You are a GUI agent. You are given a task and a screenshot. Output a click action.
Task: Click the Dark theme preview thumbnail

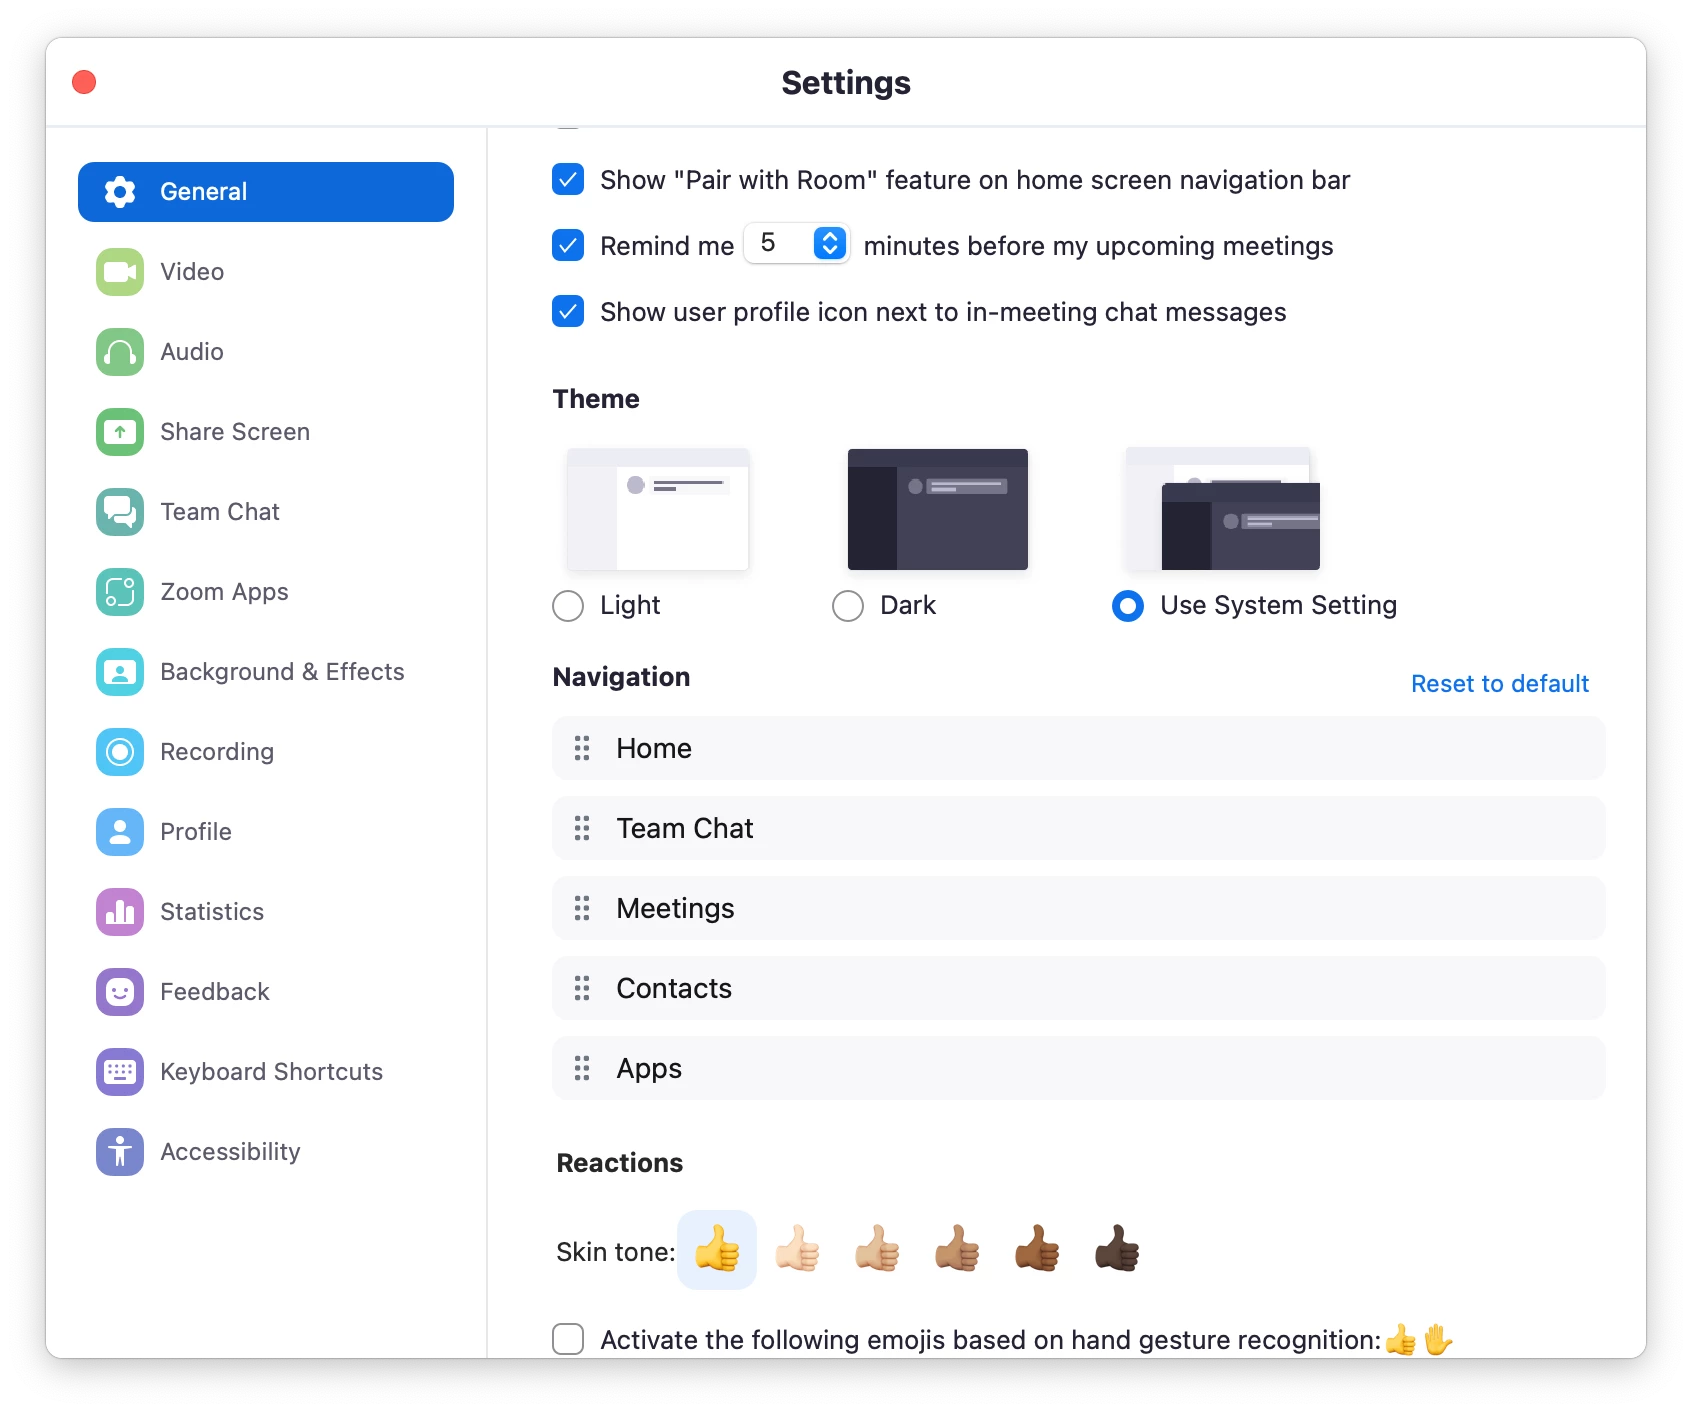pyautogui.click(x=938, y=509)
